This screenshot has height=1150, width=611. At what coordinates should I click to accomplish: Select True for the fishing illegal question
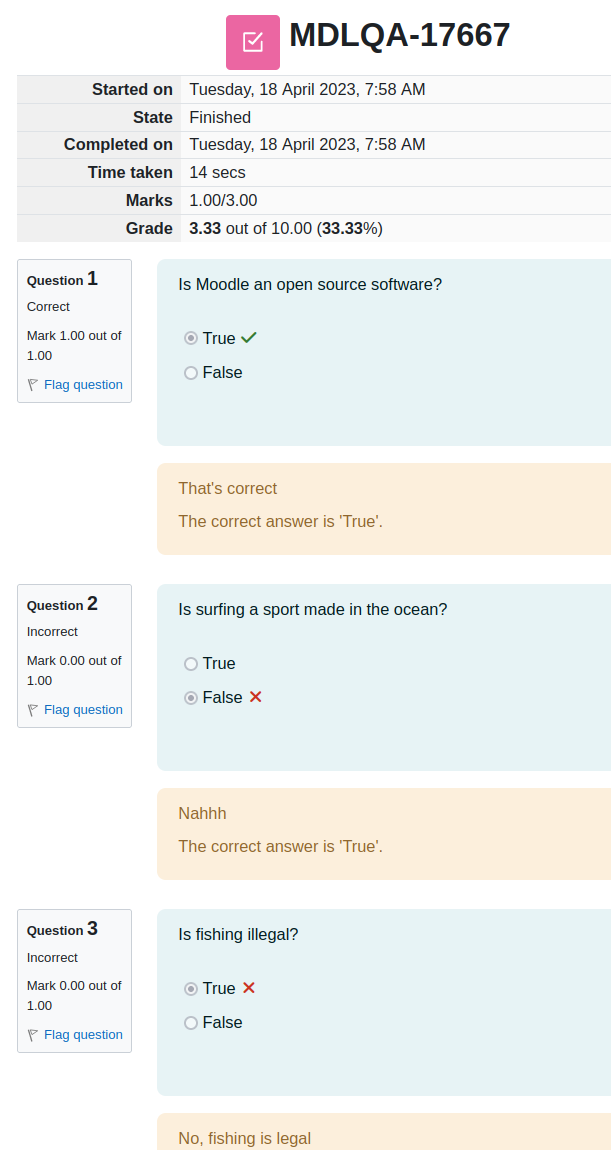click(x=191, y=989)
